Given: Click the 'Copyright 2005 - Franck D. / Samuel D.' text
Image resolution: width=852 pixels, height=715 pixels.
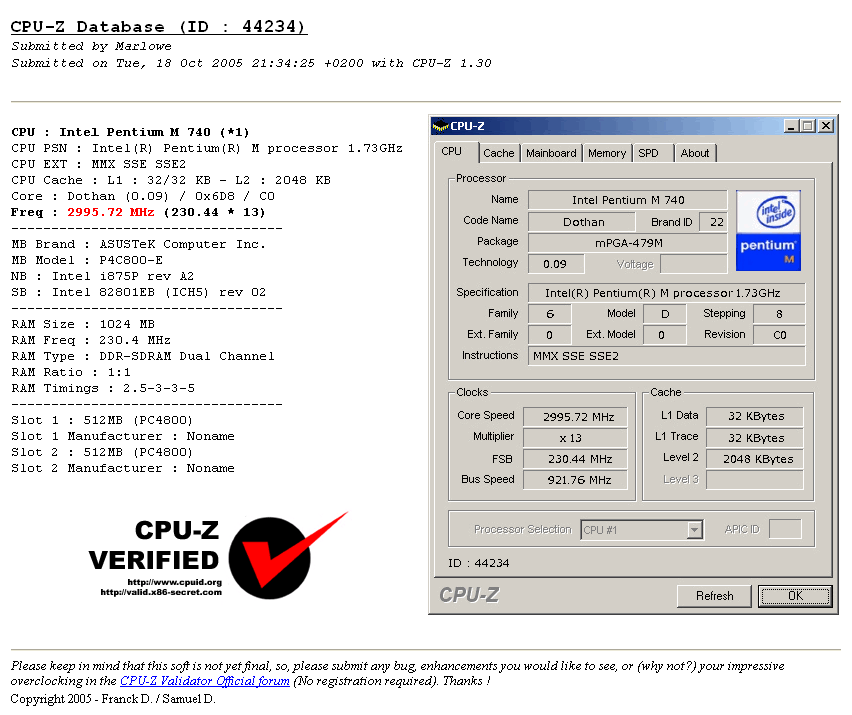Looking at the screenshot, I should (x=113, y=699).
